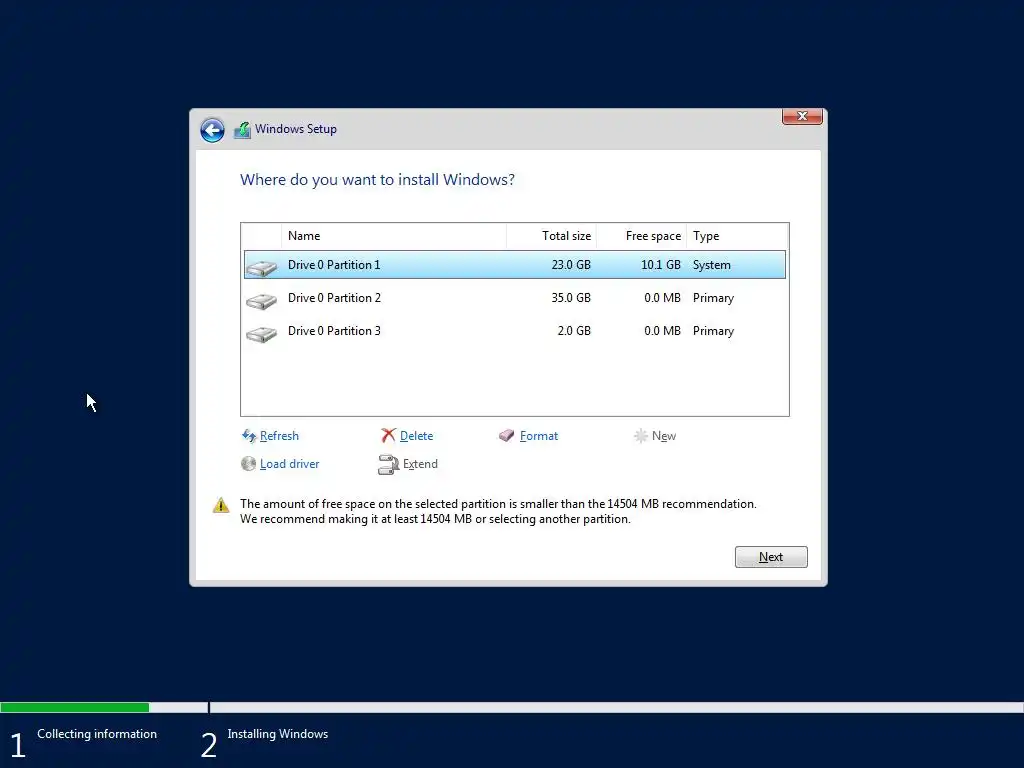Click the 2.0 GB total size cell
Viewport: 1024px width, 768px height.
click(574, 331)
